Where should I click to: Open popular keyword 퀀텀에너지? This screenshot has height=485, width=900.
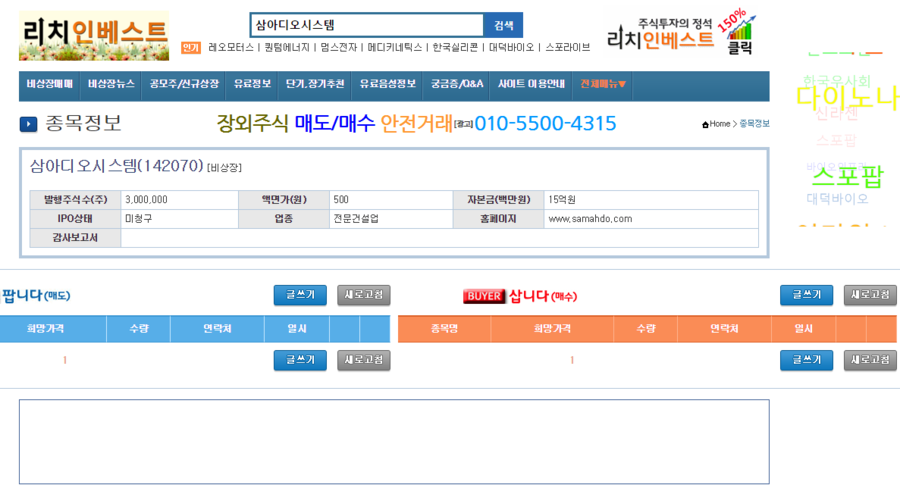tap(287, 48)
